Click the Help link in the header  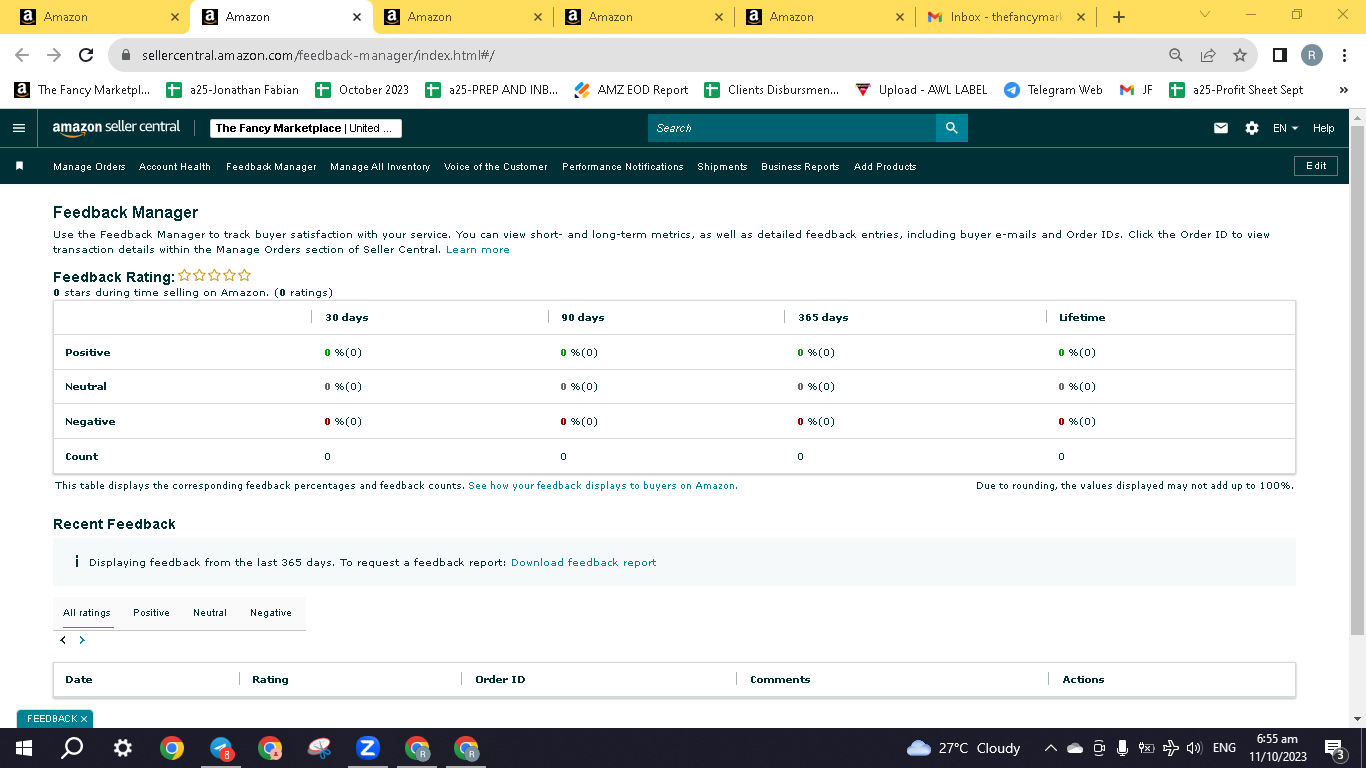[x=1324, y=128]
